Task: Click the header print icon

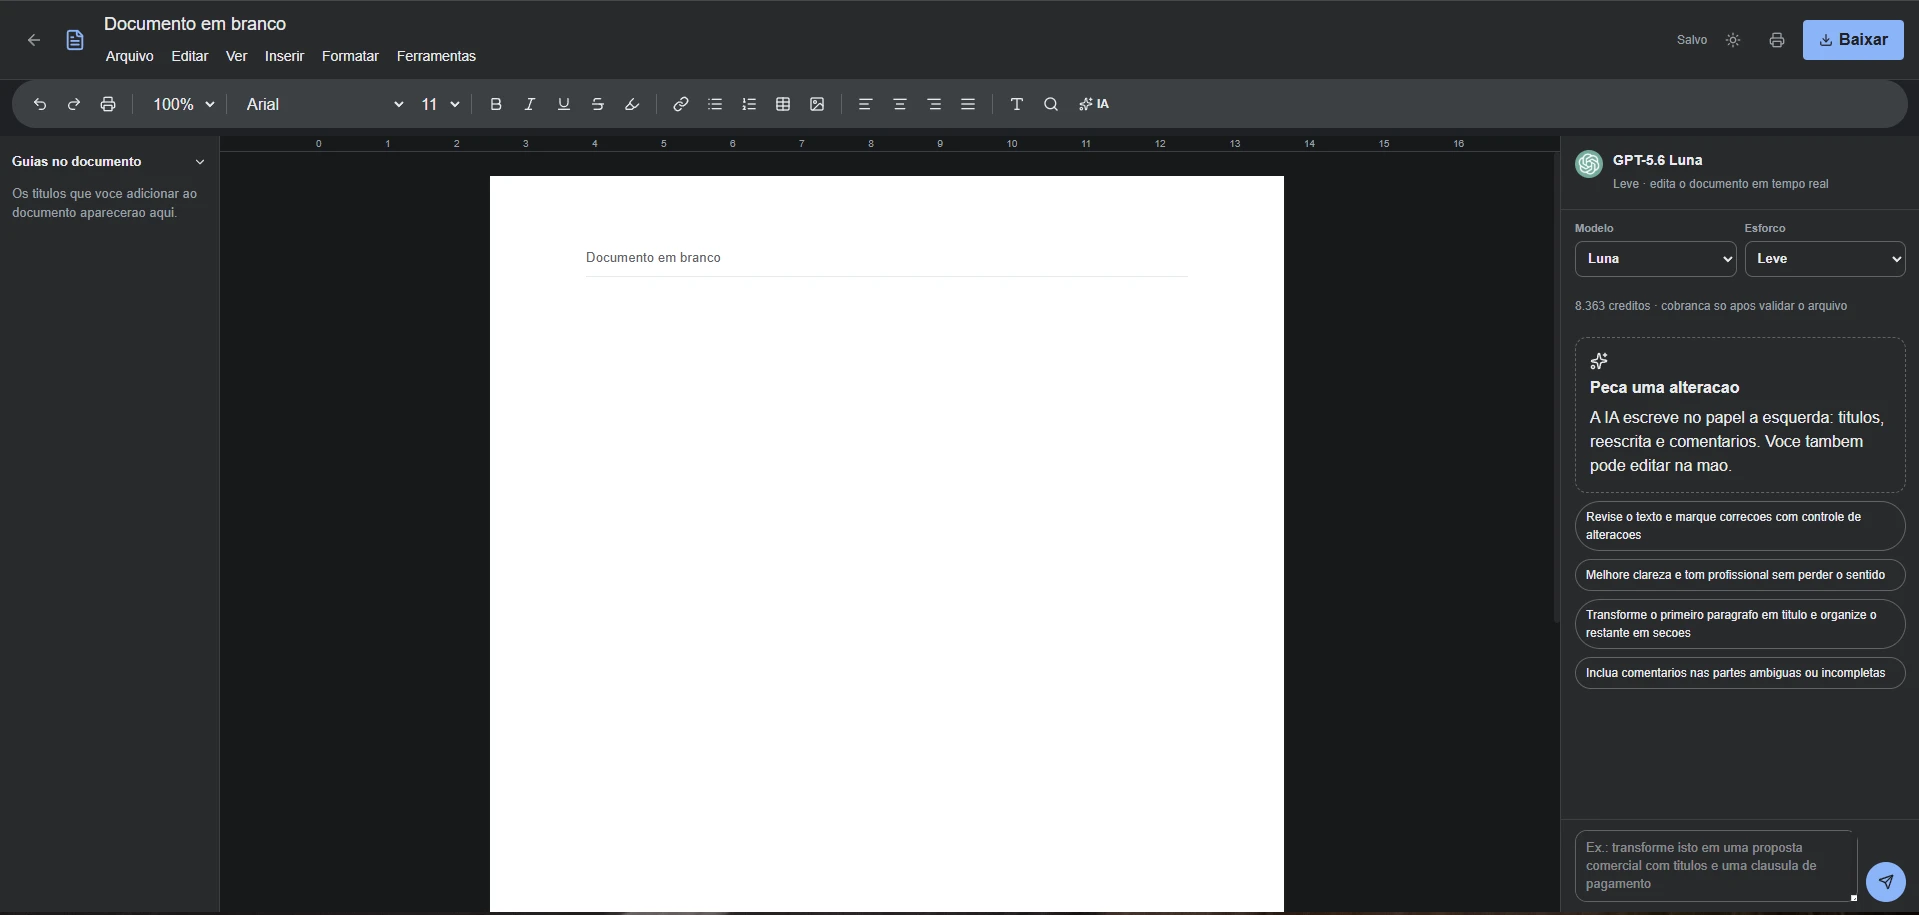Action: click(1777, 40)
